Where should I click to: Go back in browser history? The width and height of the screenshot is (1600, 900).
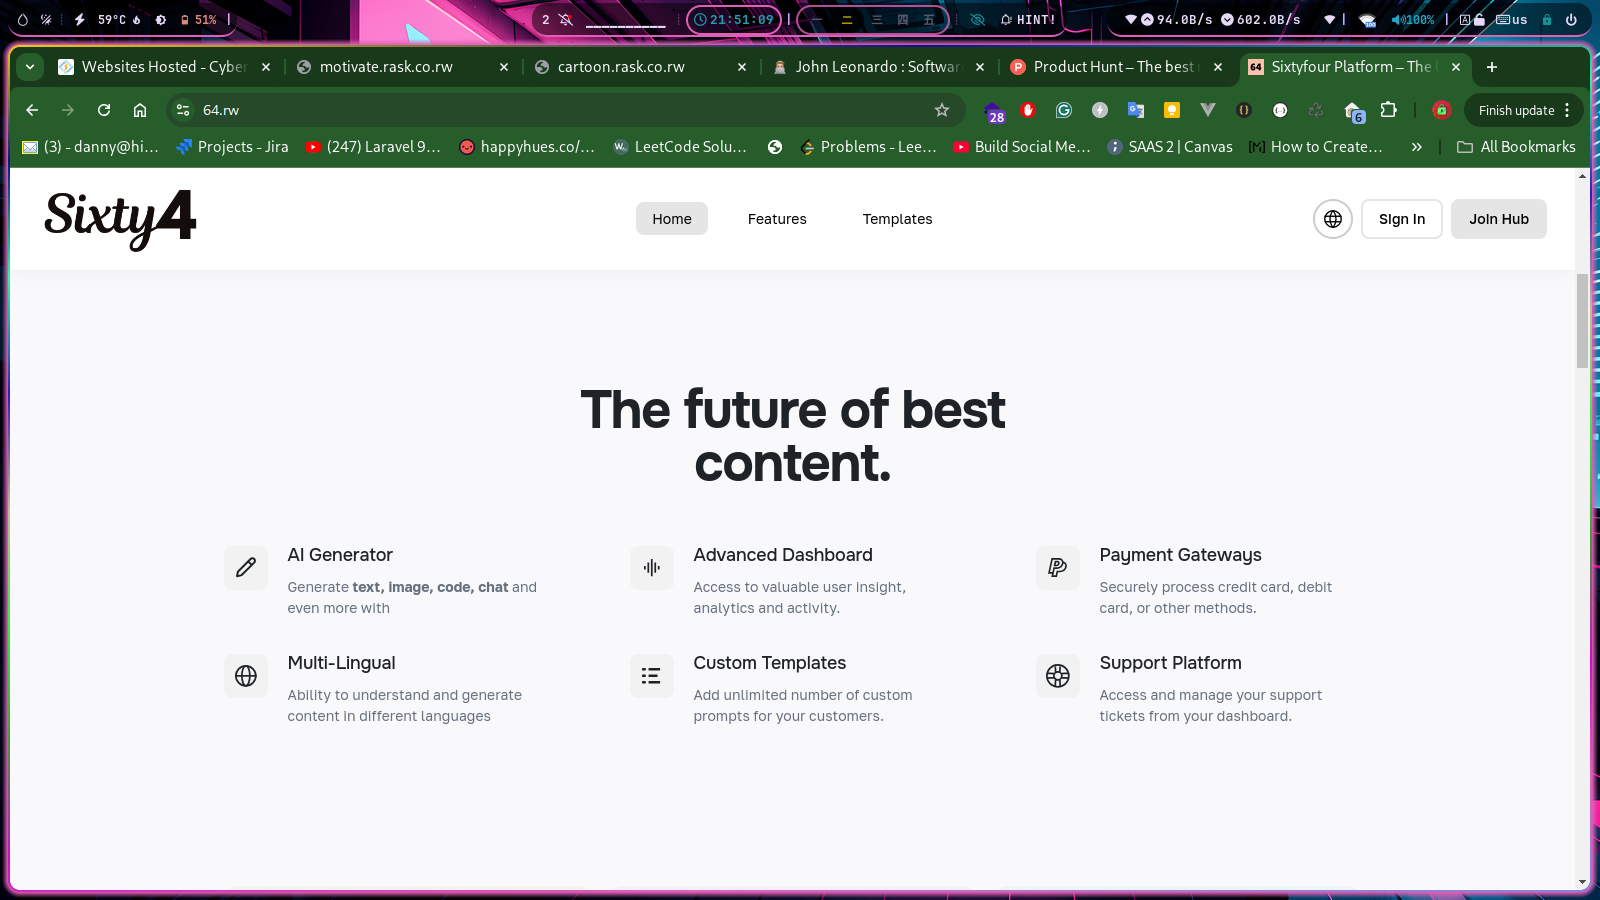32,110
